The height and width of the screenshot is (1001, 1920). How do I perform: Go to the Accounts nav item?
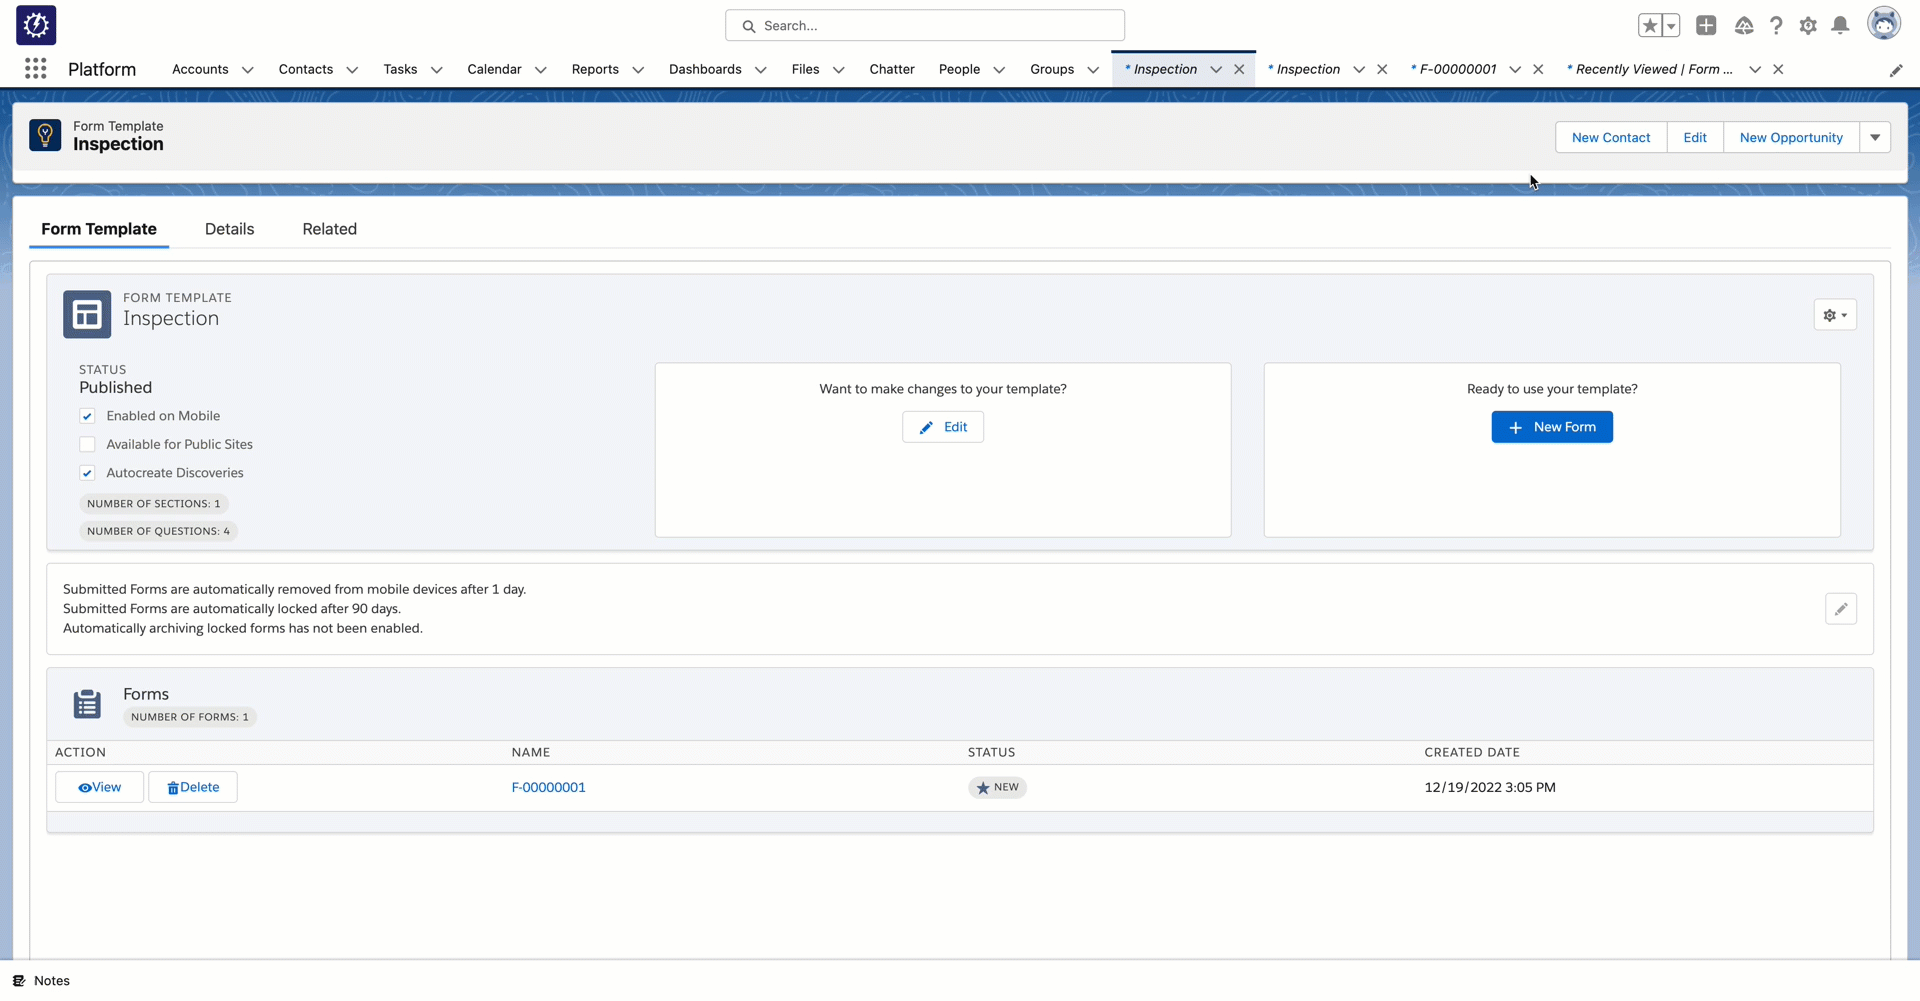coord(200,69)
